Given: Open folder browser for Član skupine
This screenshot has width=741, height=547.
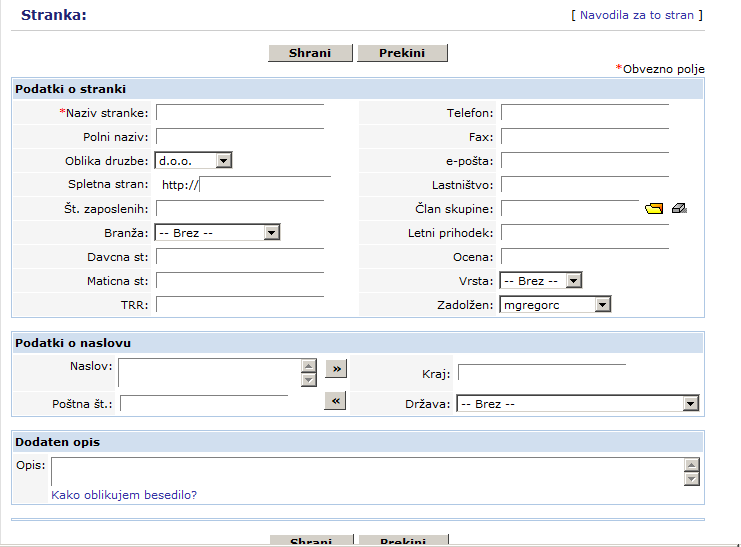Looking at the screenshot, I should coord(654,209).
